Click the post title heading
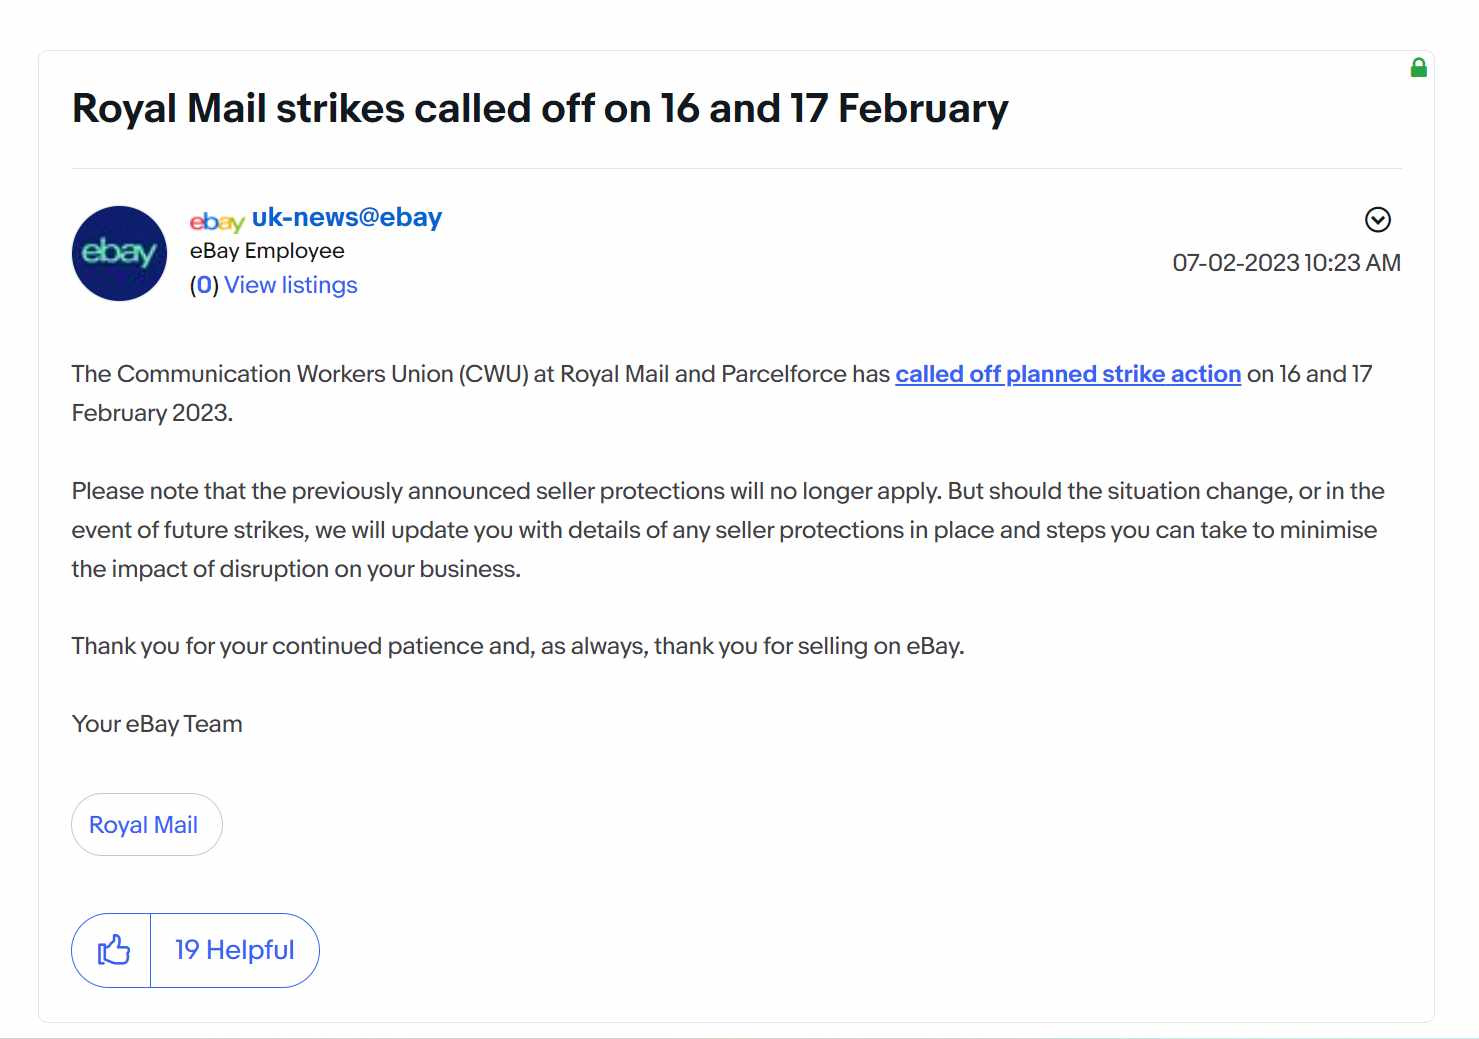Image resolution: width=1479 pixels, height=1039 pixels. (540, 108)
